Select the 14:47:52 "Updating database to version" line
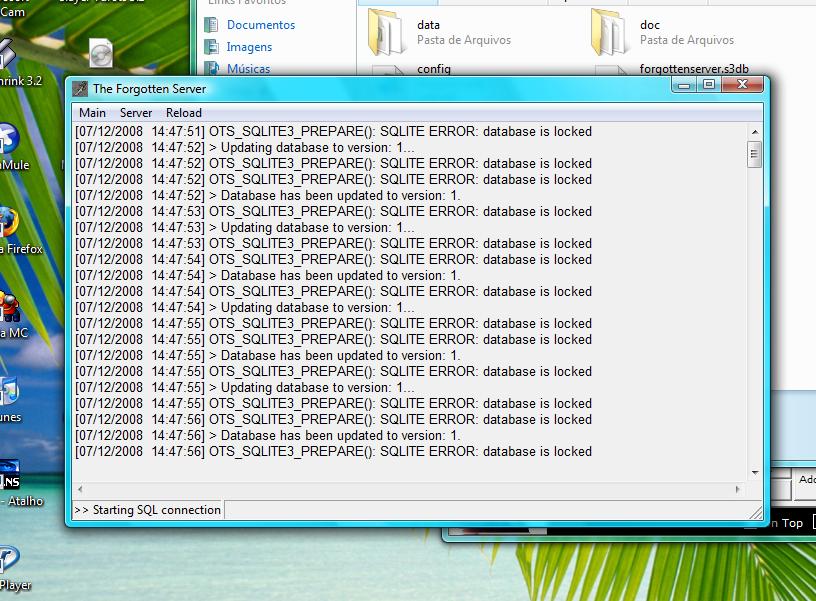Image resolution: width=816 pixels, height=601 pixels. click(x=245, y=148)
